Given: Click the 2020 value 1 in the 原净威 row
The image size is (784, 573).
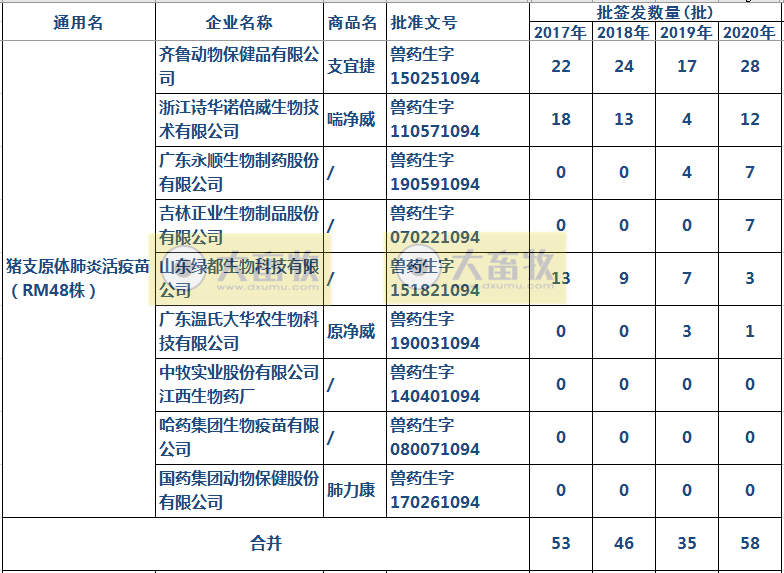Looking at the screenshot, I should [x=750, y=332].
